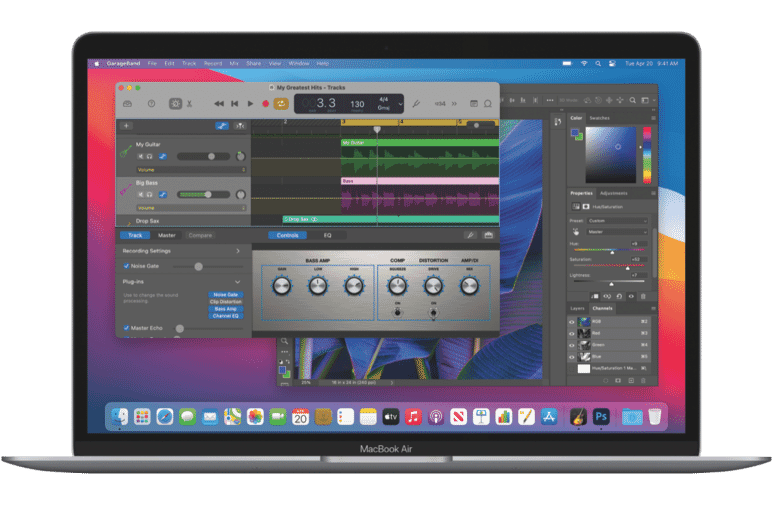Flip the Comp ON switch
Image resolution: width=773 pixels, height=505 pixels.
(x=397, y=312)
